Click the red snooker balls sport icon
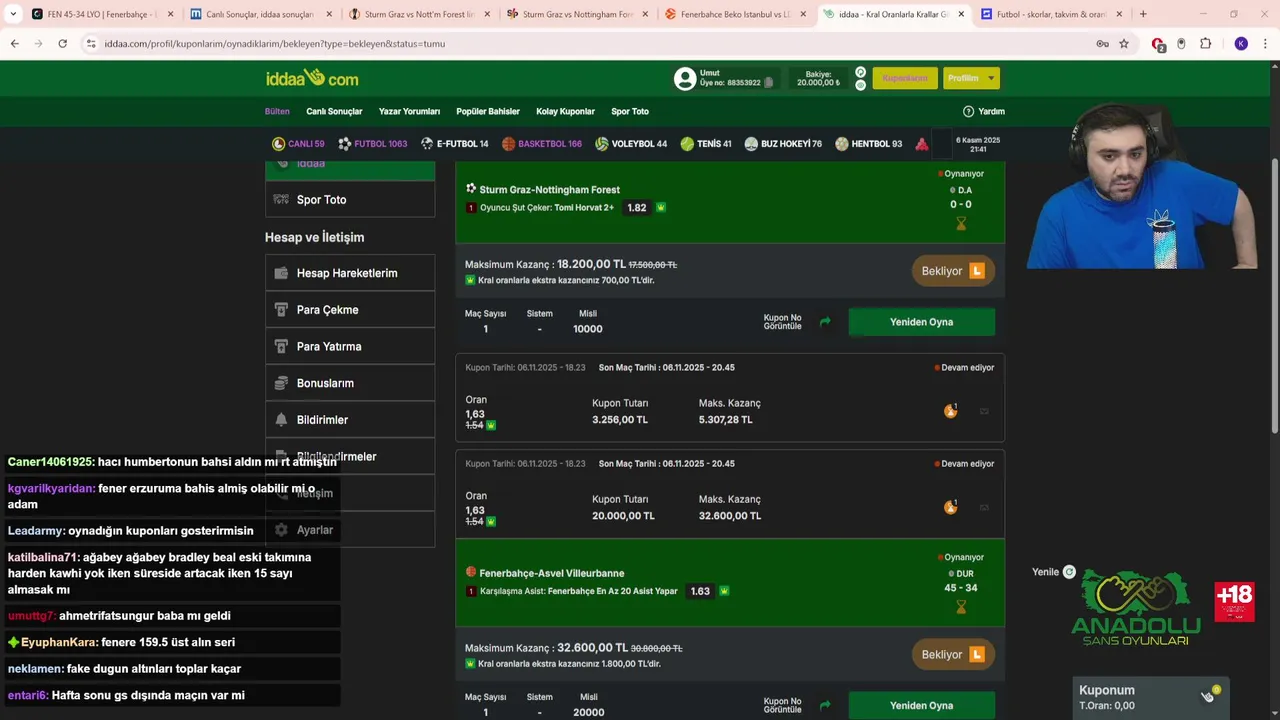This screenshot has width=1280, height=720. click(x=922, y=144)
